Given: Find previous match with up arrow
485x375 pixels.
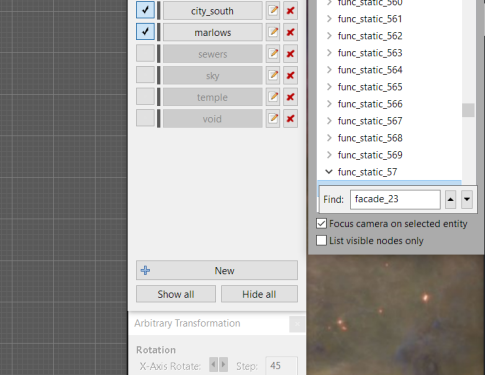Looking at the screenshot, I should coord(451,199).
